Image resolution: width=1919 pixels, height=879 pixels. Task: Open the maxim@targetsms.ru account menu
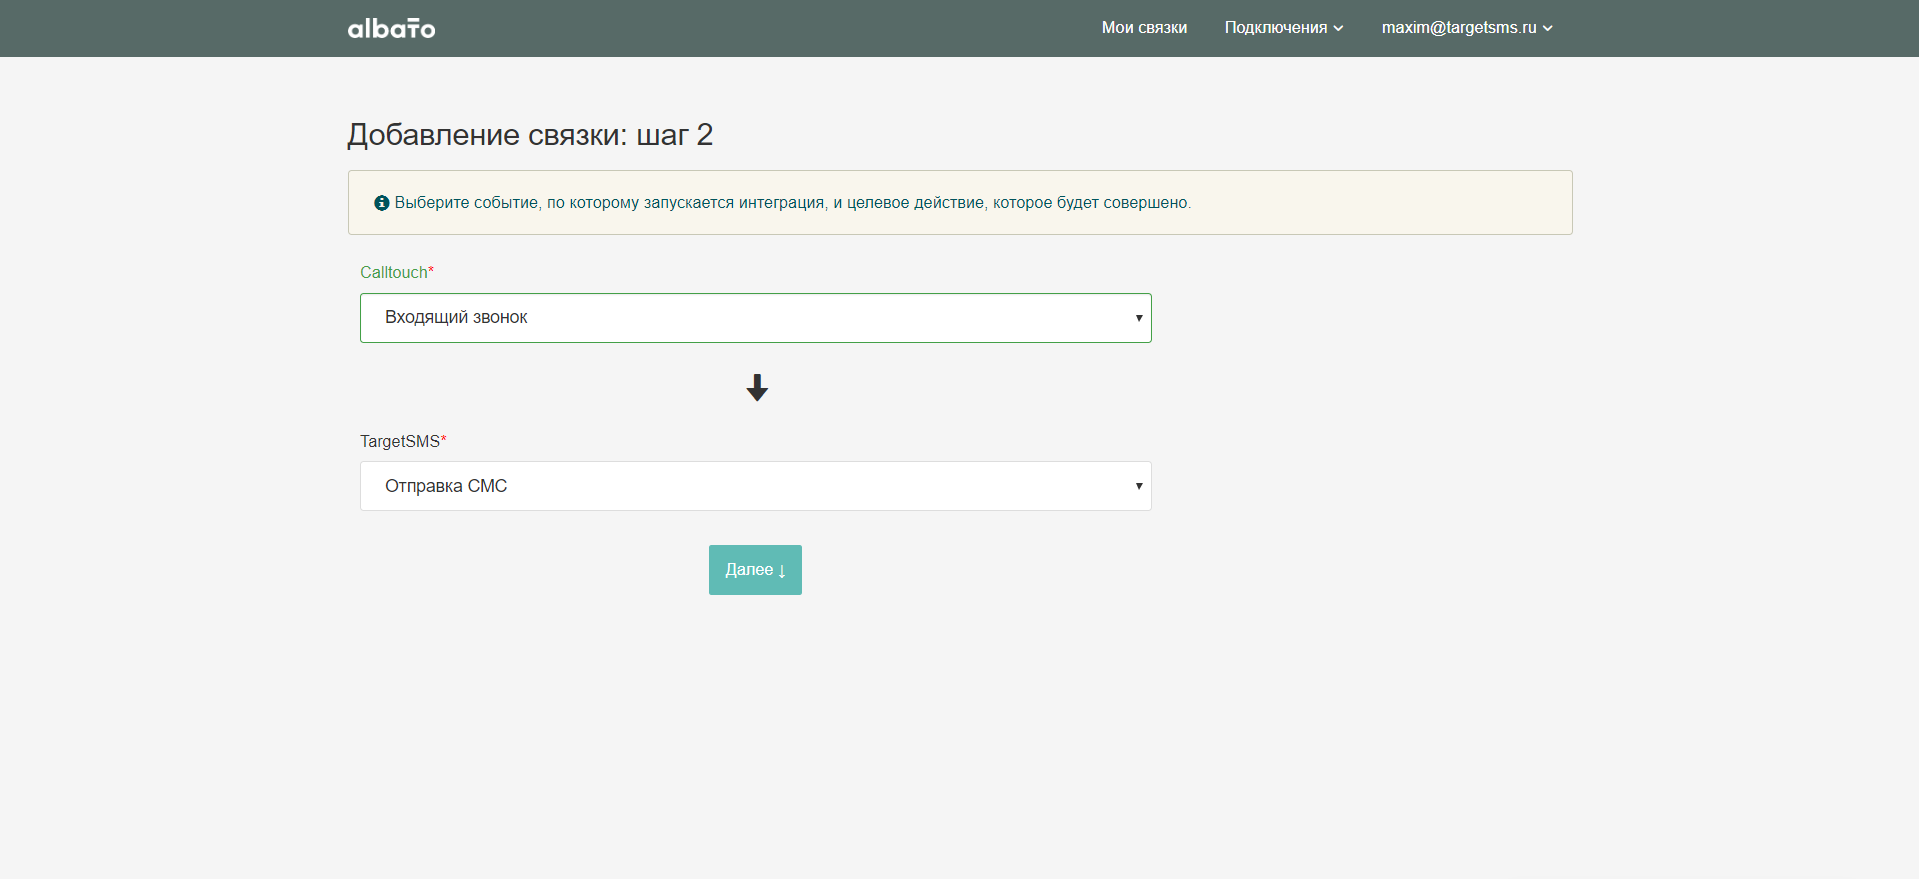[1467, 28]
